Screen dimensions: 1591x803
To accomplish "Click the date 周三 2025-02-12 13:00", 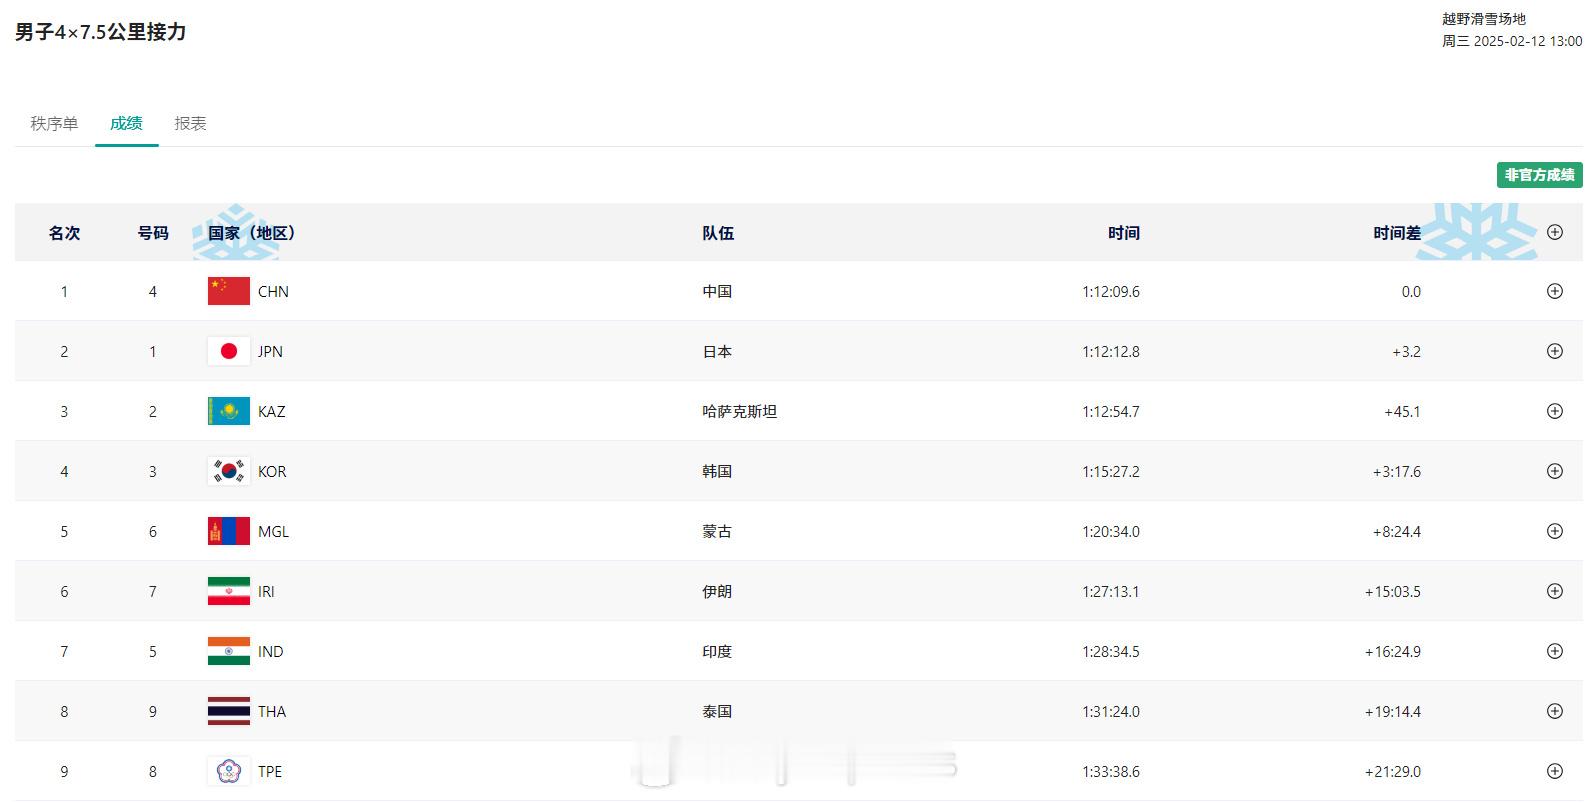I will coord(1512,41).
